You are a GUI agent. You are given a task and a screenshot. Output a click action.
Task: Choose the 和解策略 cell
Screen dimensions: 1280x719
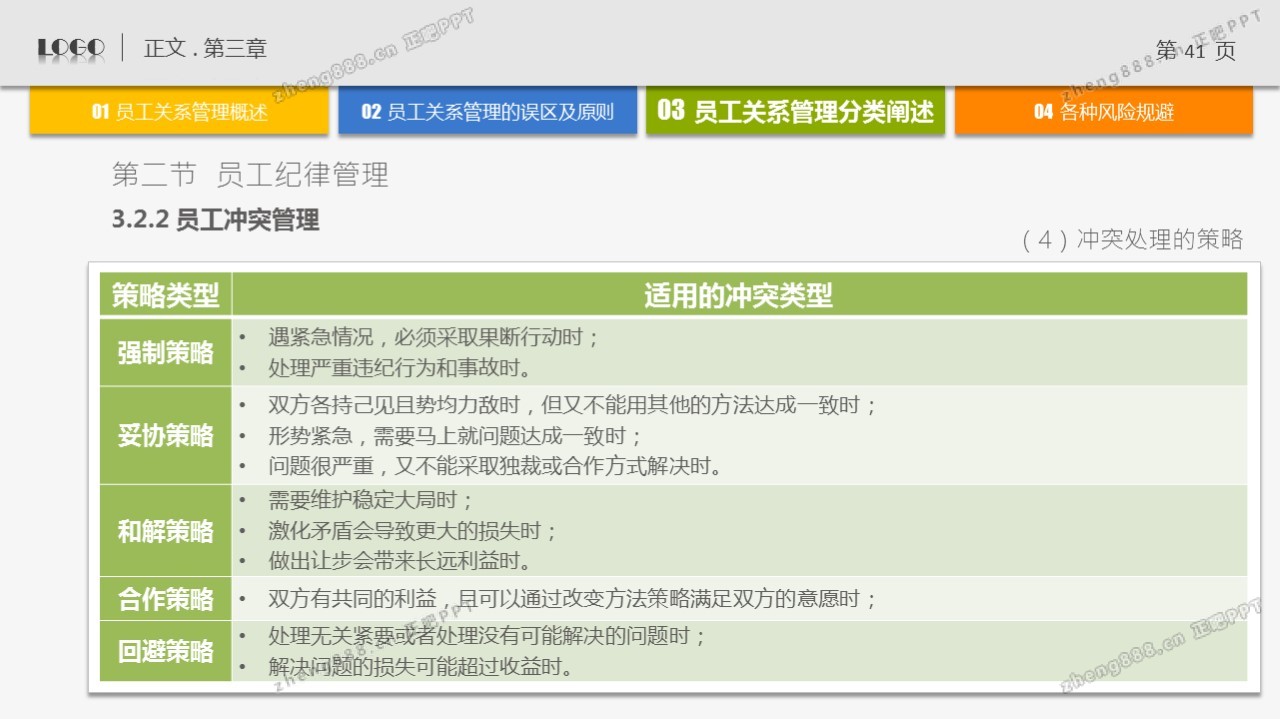click(x=166, y=531)
